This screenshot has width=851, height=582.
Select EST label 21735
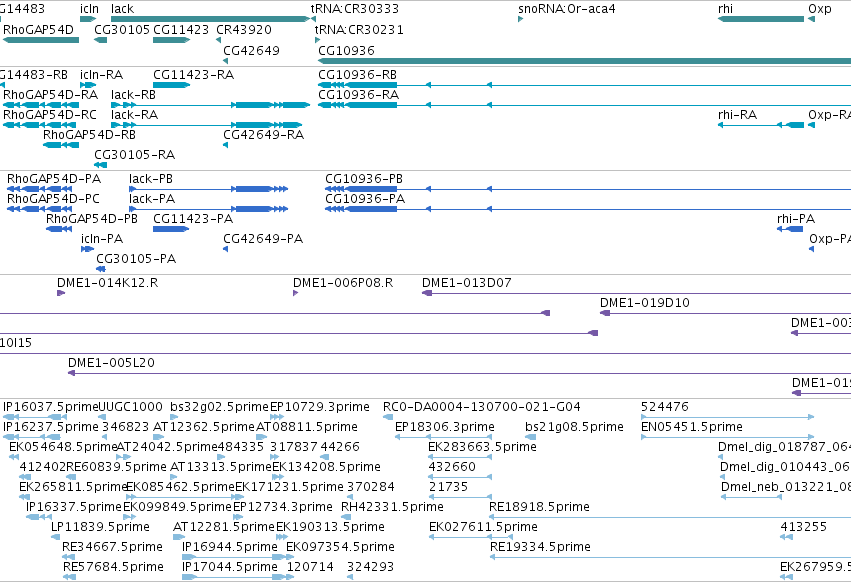coord(448,487)
